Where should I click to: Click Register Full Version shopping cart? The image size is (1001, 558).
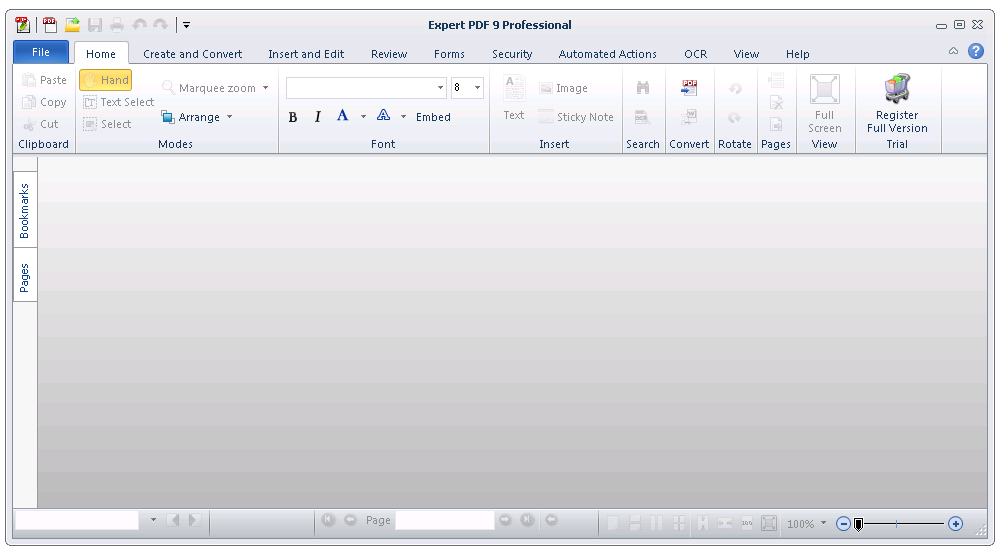(x=897, y=103)
